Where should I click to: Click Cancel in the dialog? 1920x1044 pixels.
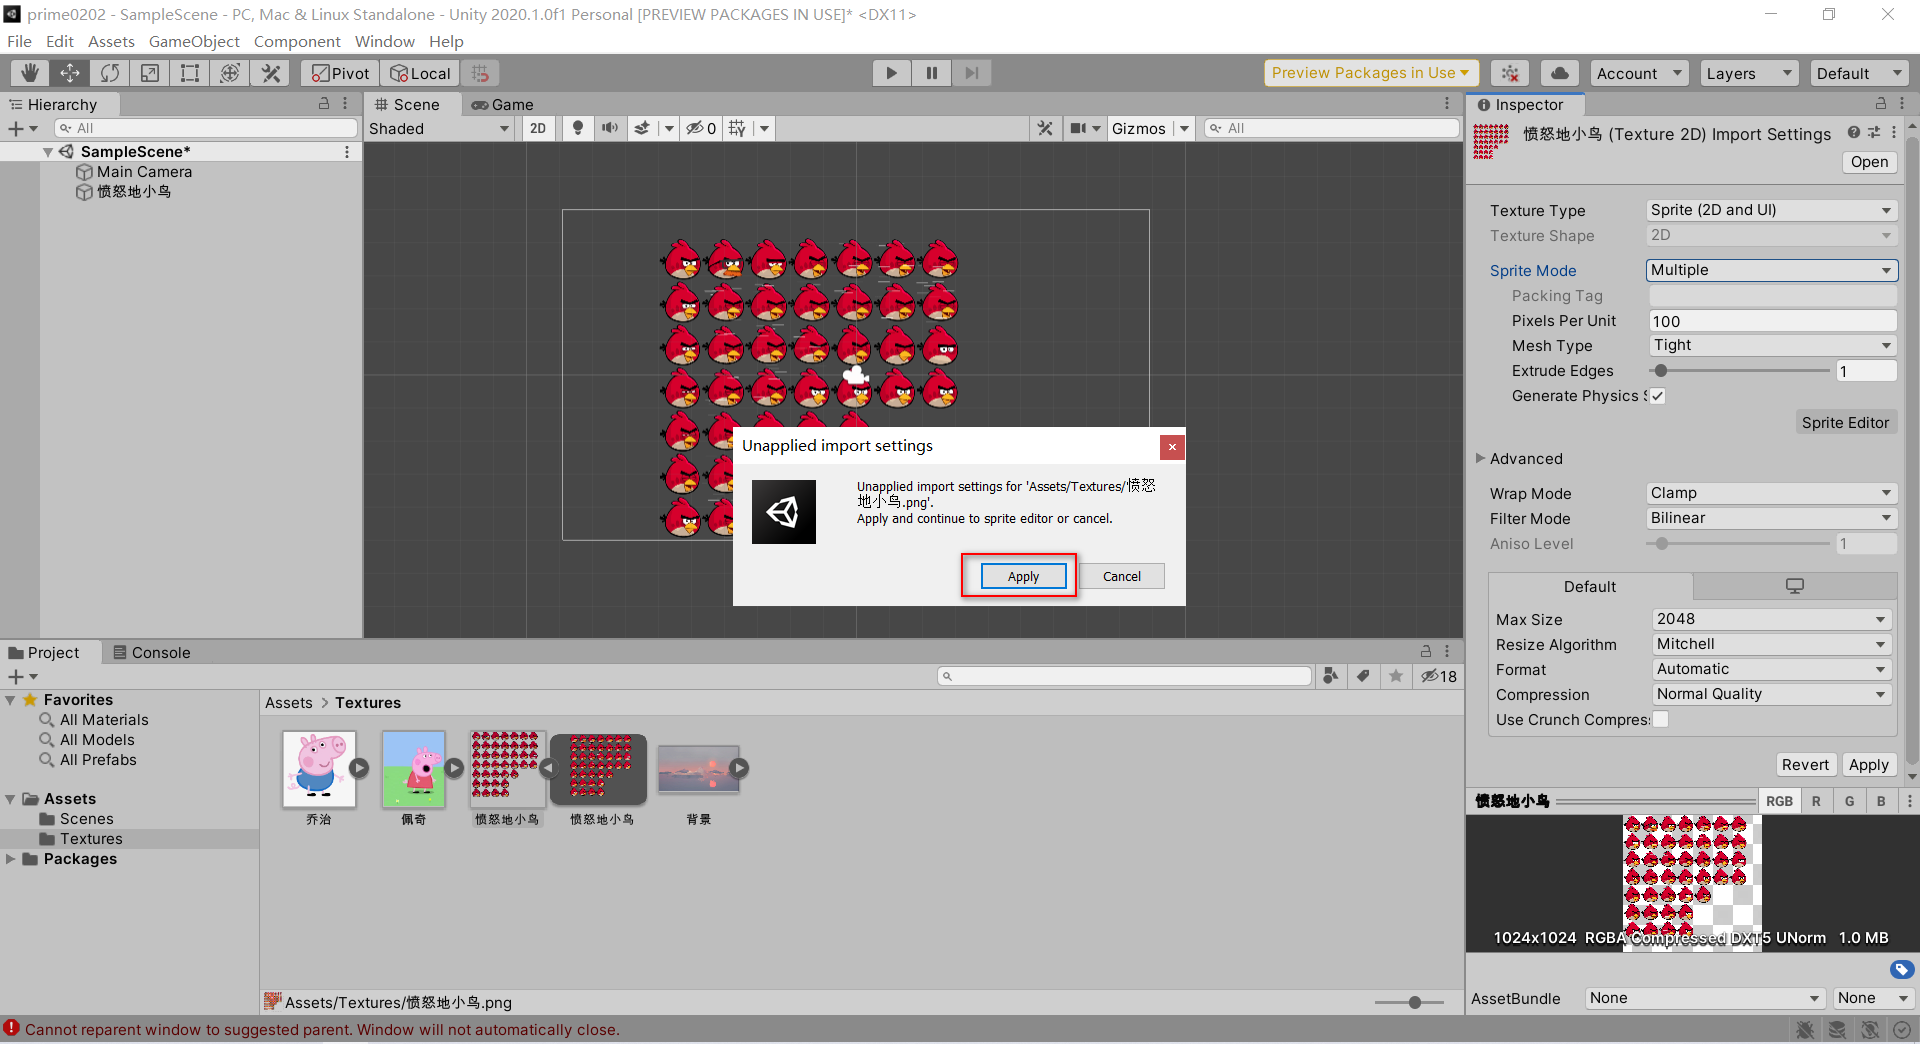[x=1122, y=576]
